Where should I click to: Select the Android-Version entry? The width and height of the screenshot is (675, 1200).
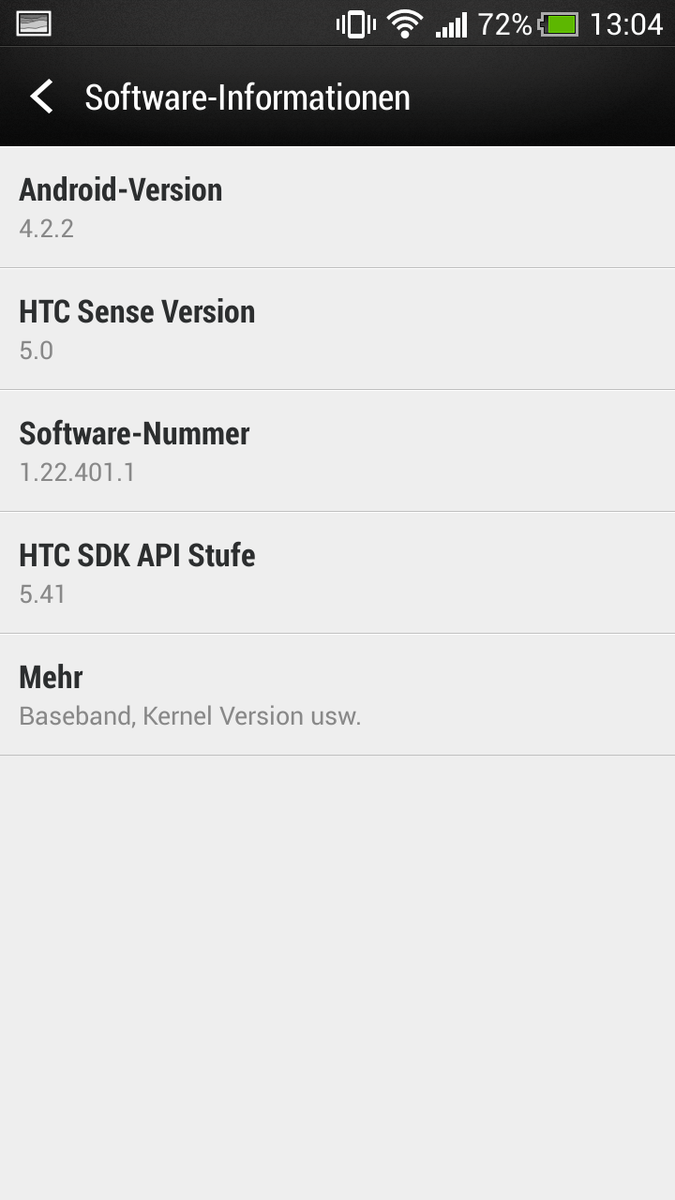point(337,207)
